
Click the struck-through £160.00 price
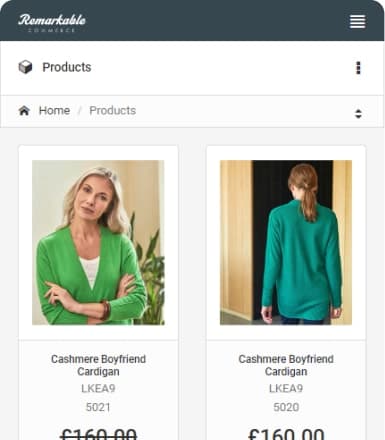[99, 434]
